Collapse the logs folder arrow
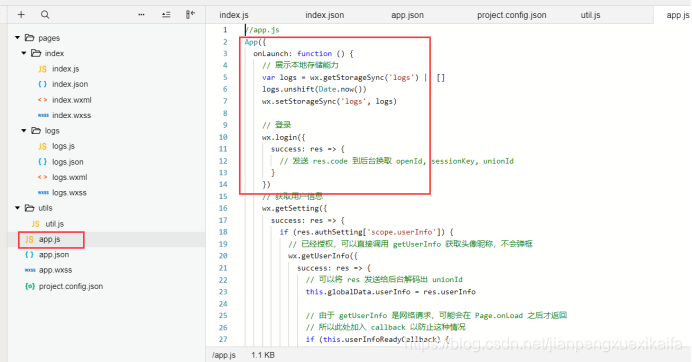Viewport: 692px width, 362px height. pyautogui.click(x=24, y=131)
